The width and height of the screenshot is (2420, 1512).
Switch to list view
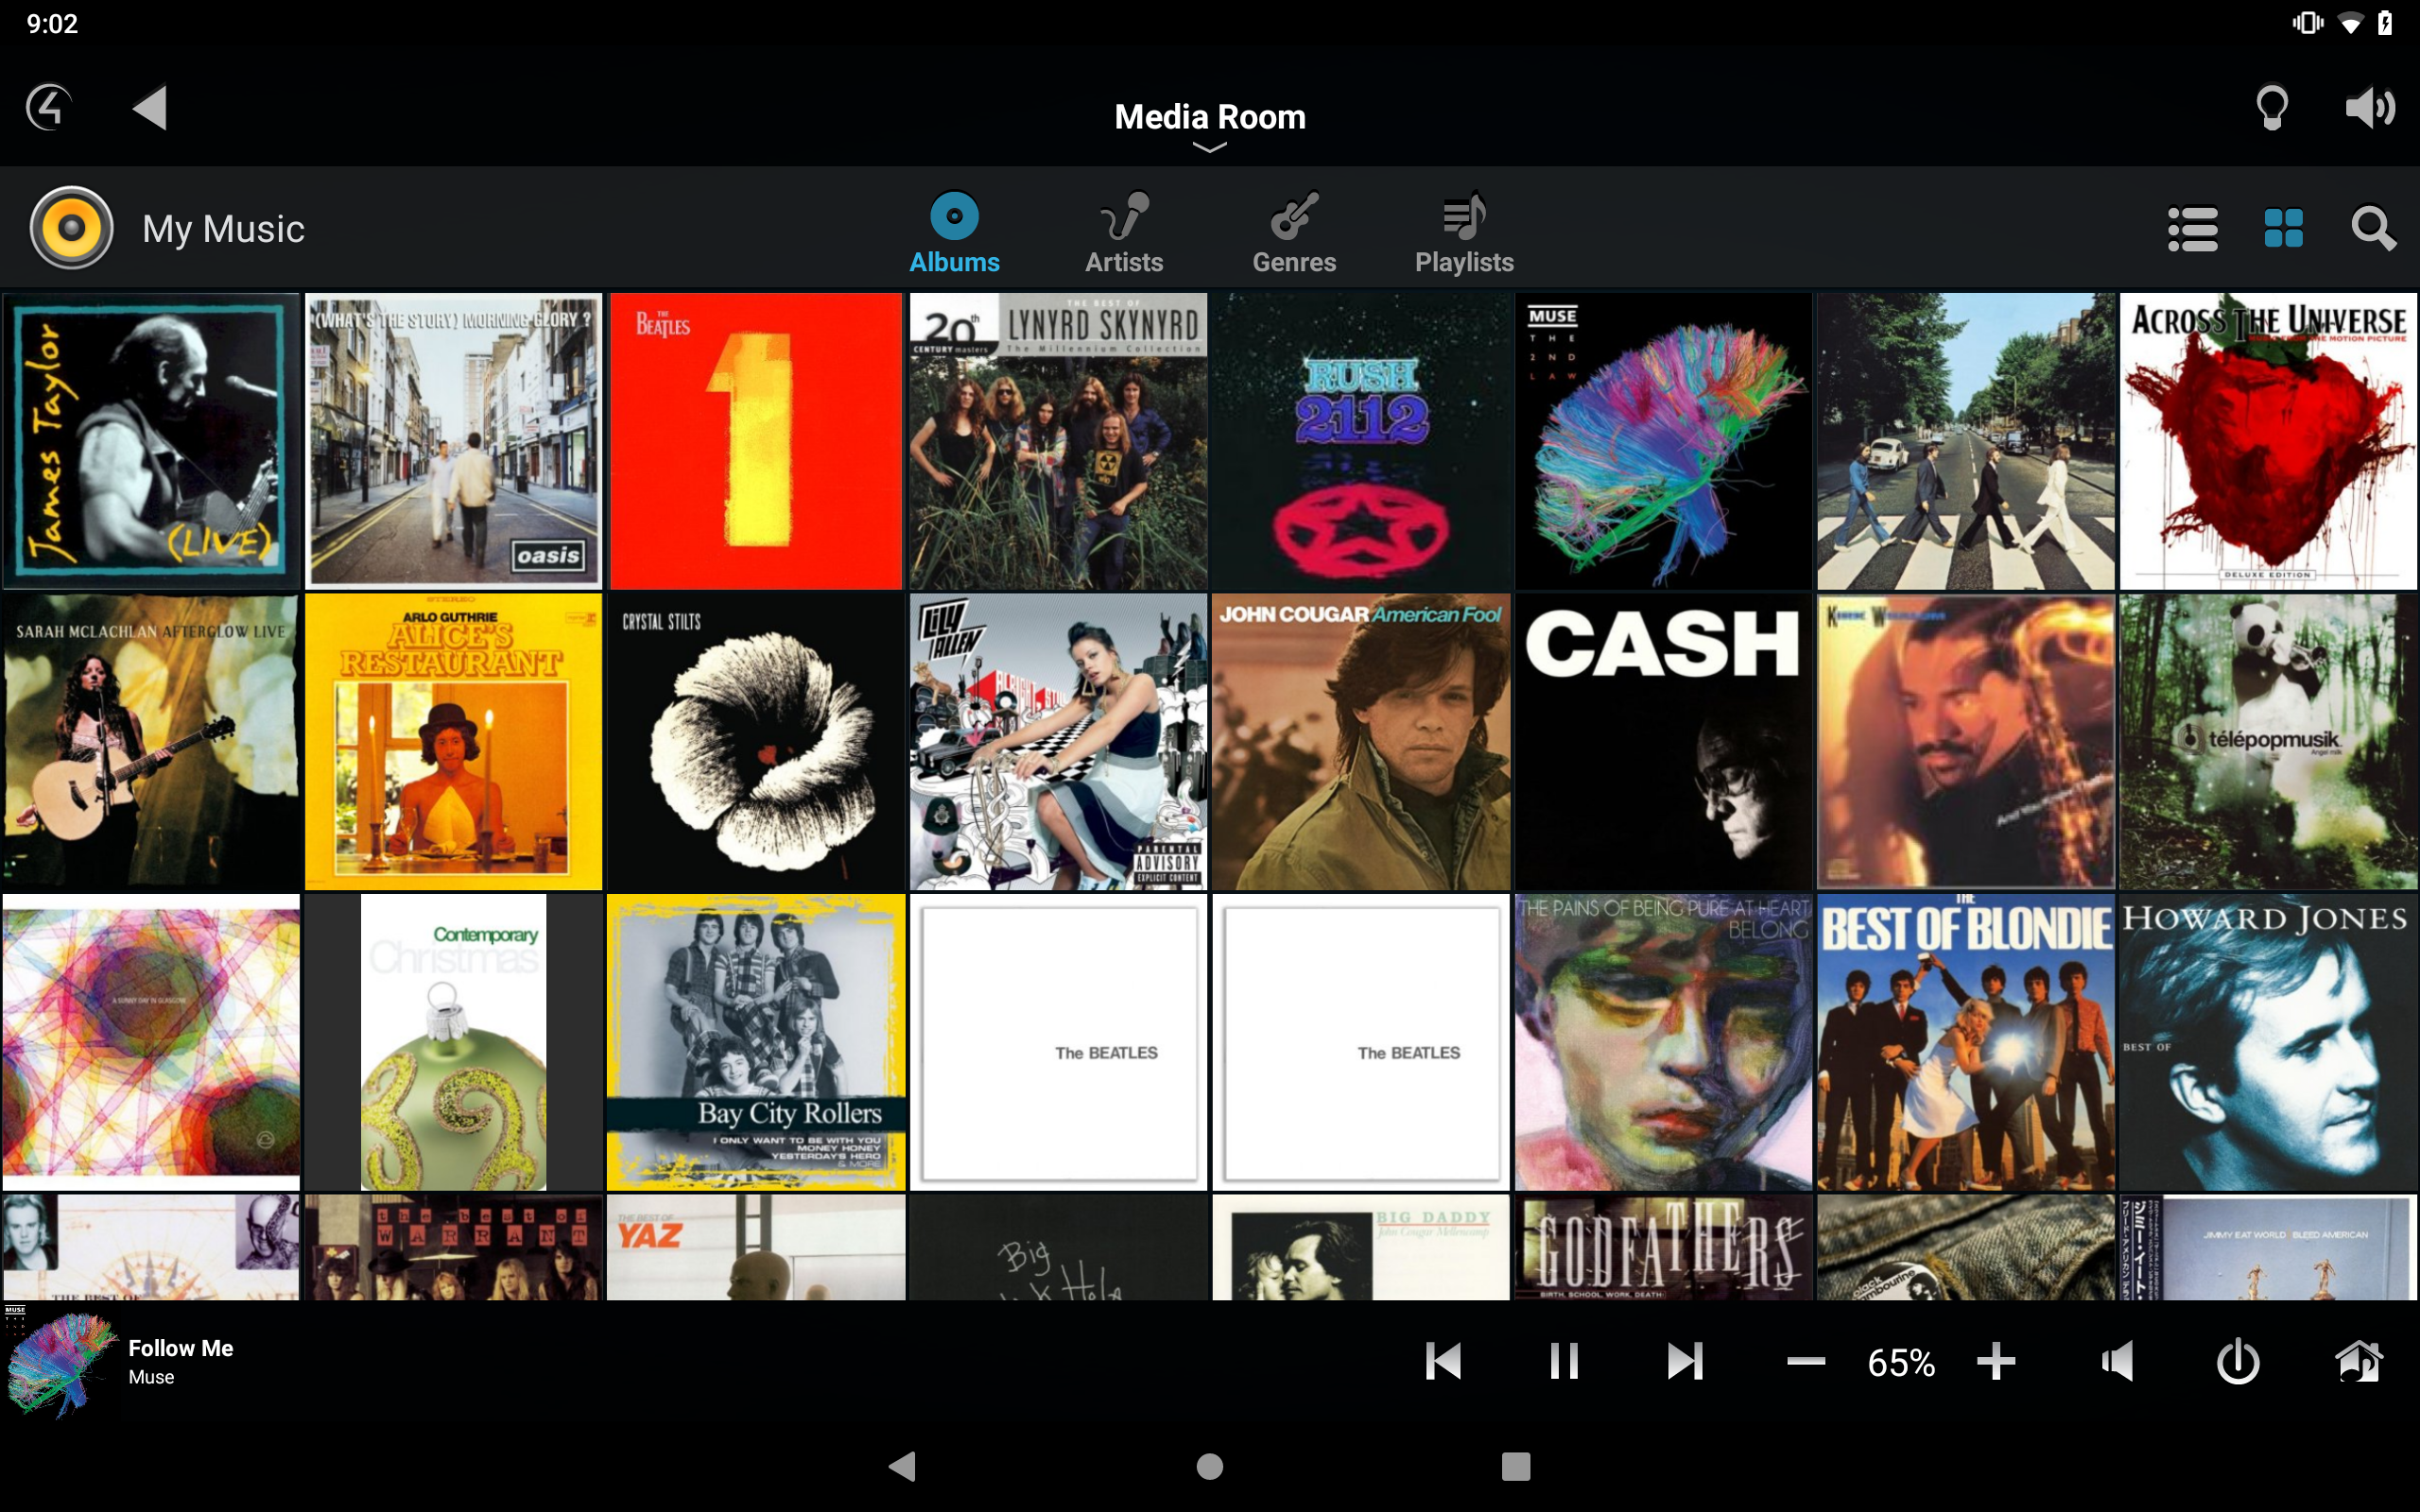[x=2192, y=229]
